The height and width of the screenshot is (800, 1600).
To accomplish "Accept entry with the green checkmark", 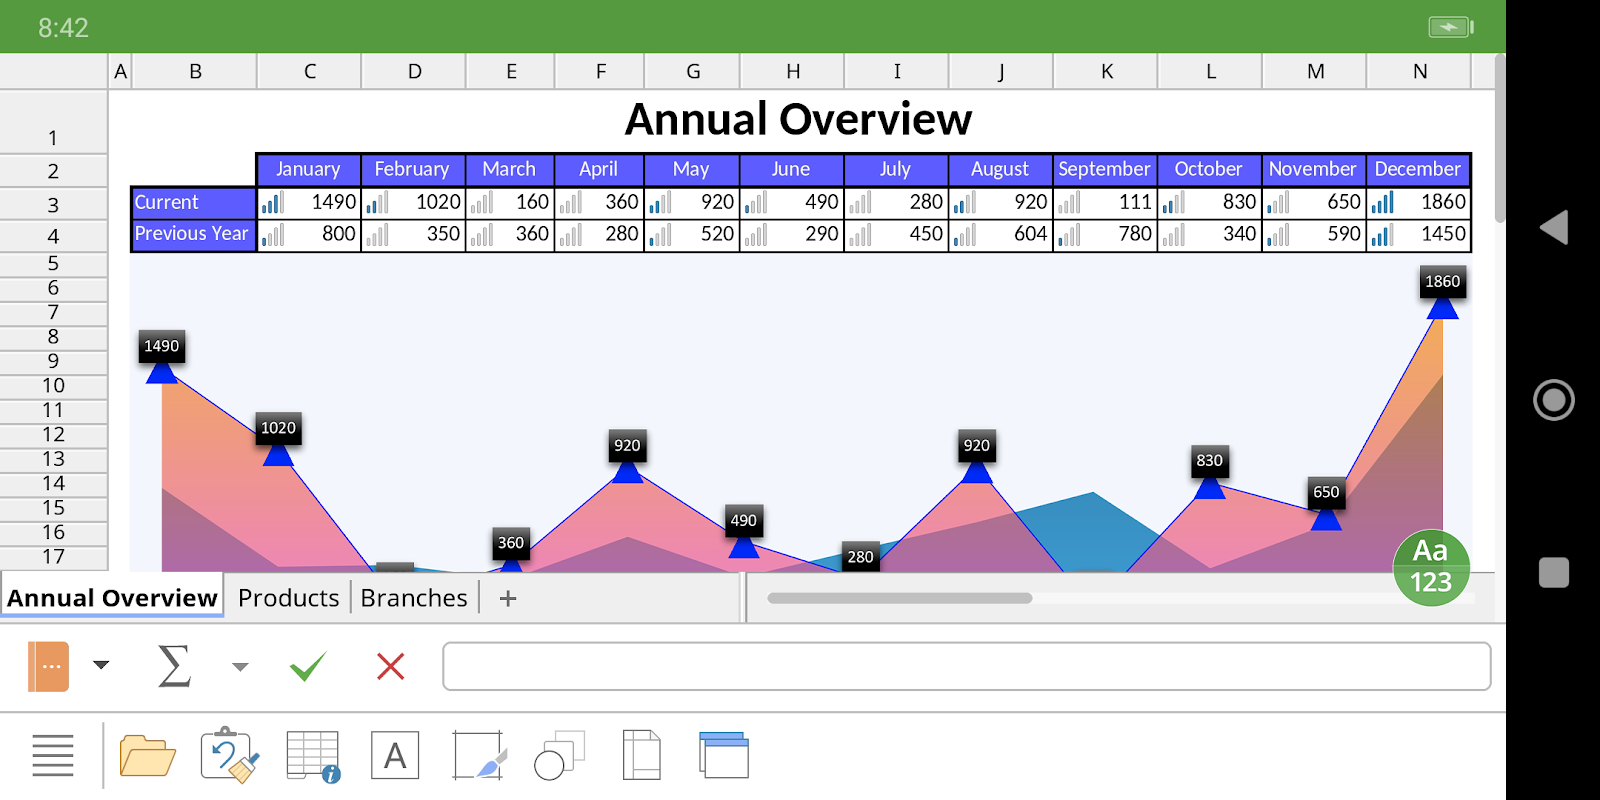I will [307, 666].
